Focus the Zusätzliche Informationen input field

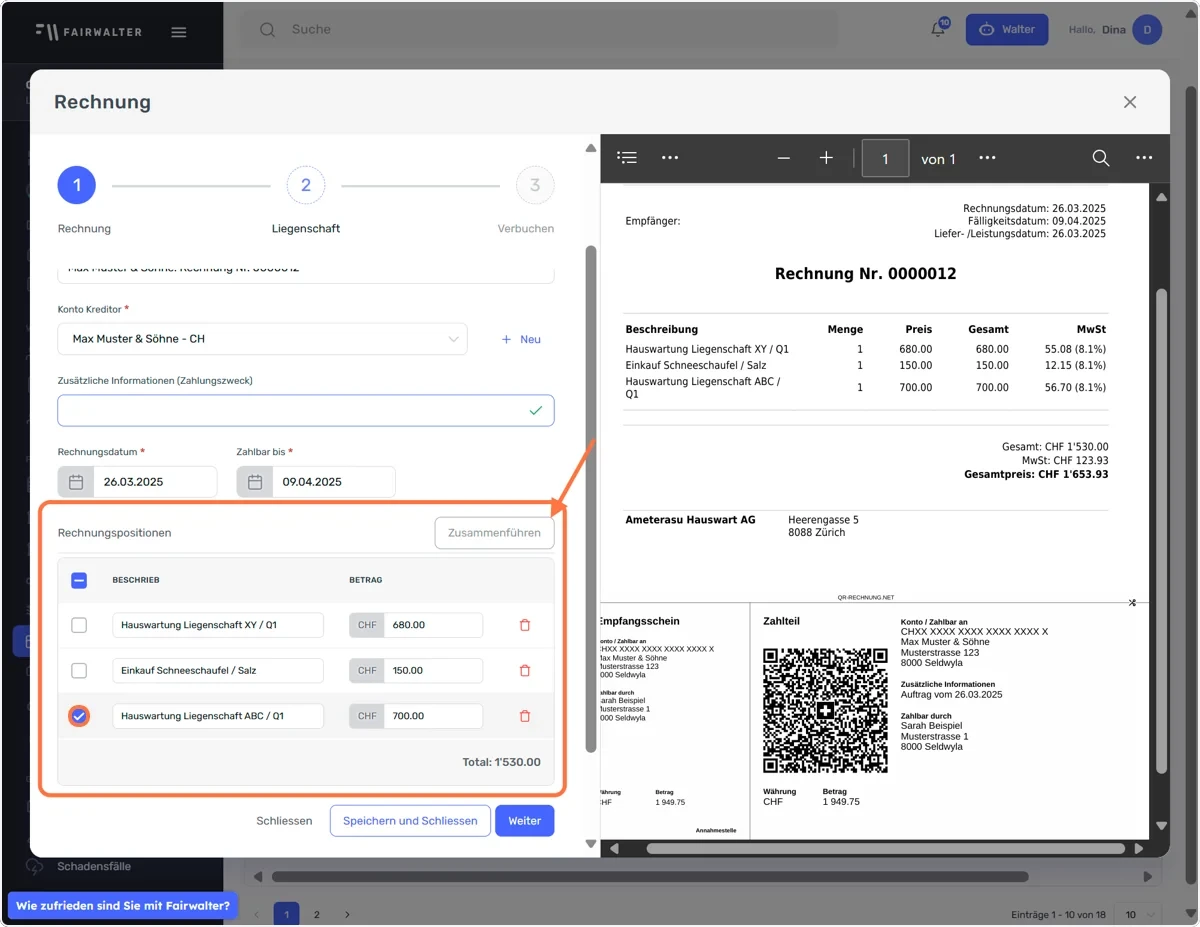pos(306,411)
